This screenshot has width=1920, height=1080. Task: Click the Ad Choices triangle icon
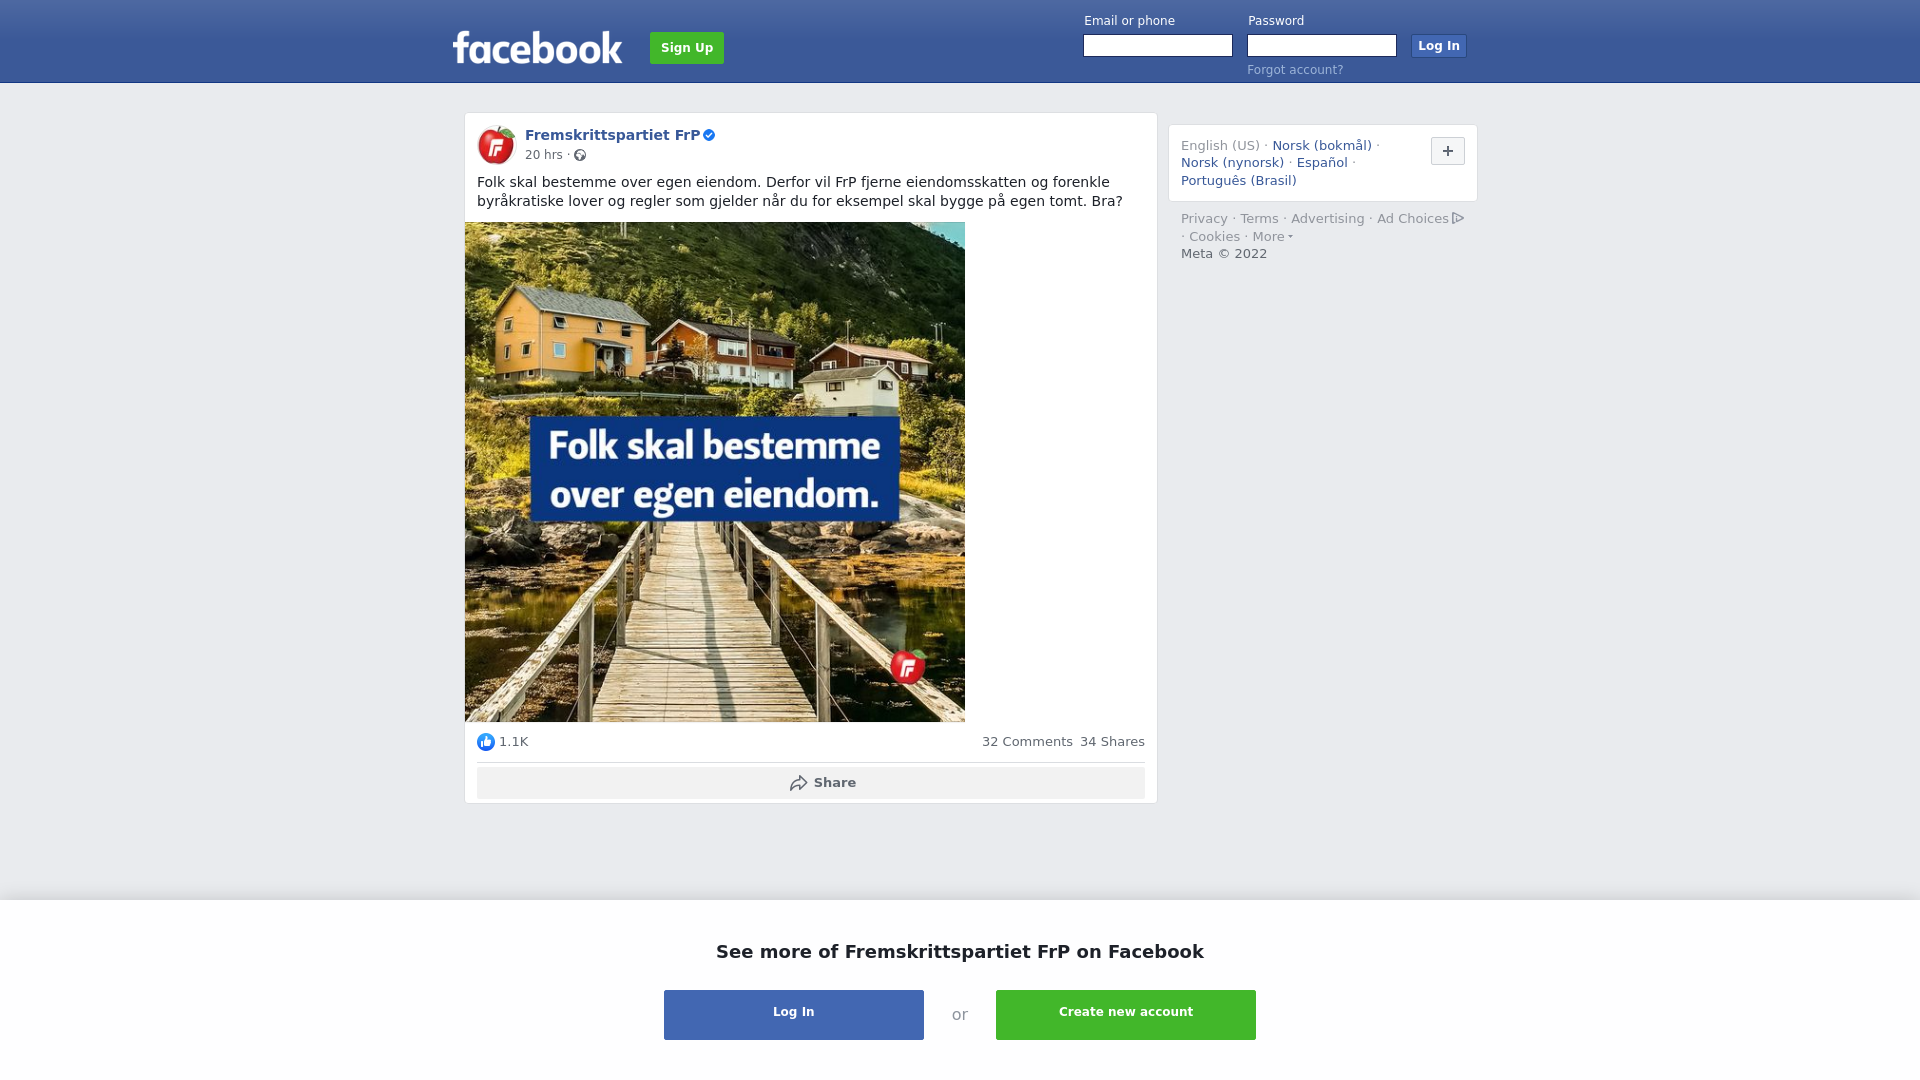click(x=1458, y=218)
